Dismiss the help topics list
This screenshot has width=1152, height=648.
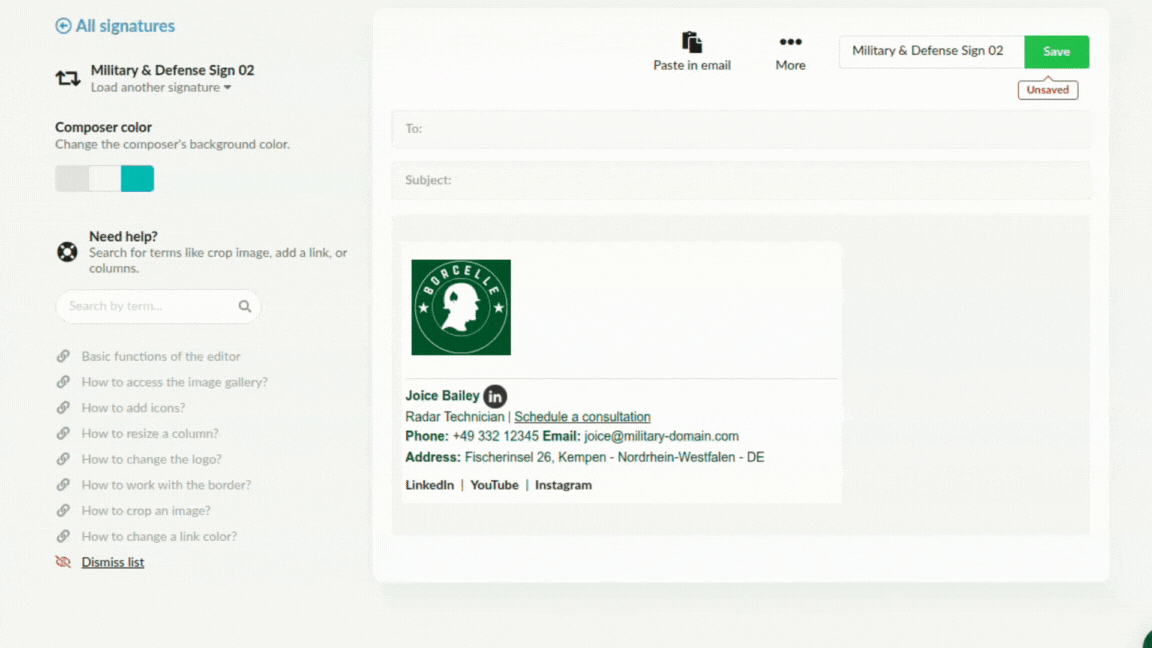coord(112,561)
